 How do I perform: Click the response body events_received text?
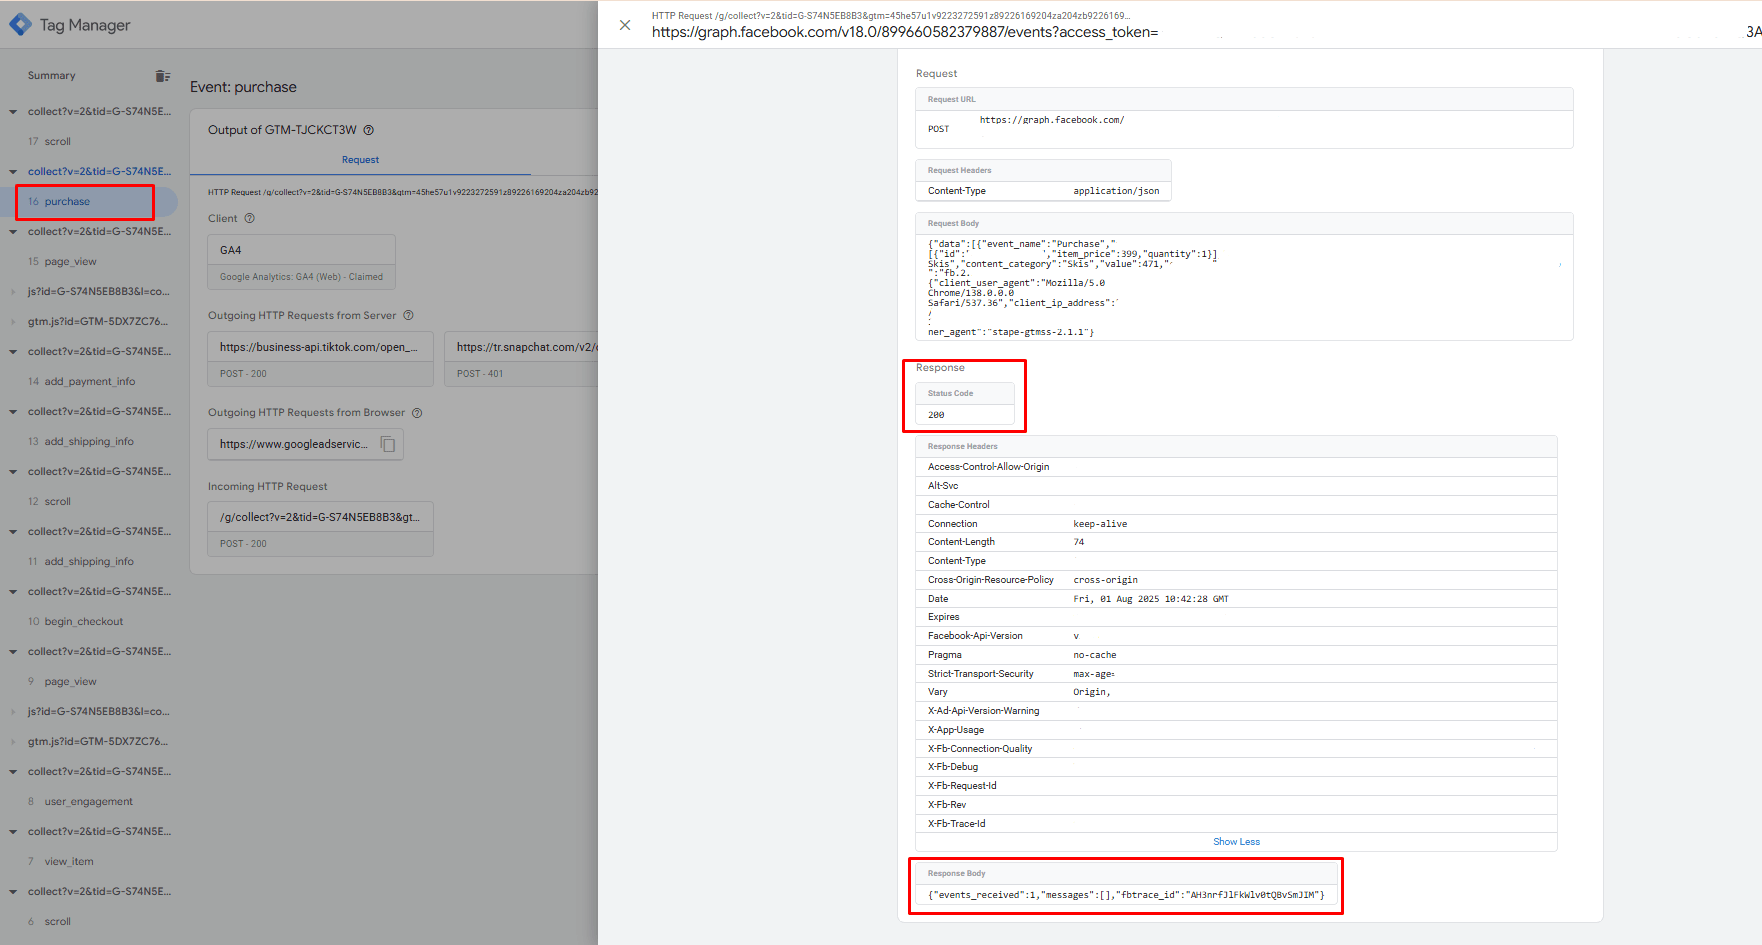click(1126, 895)
